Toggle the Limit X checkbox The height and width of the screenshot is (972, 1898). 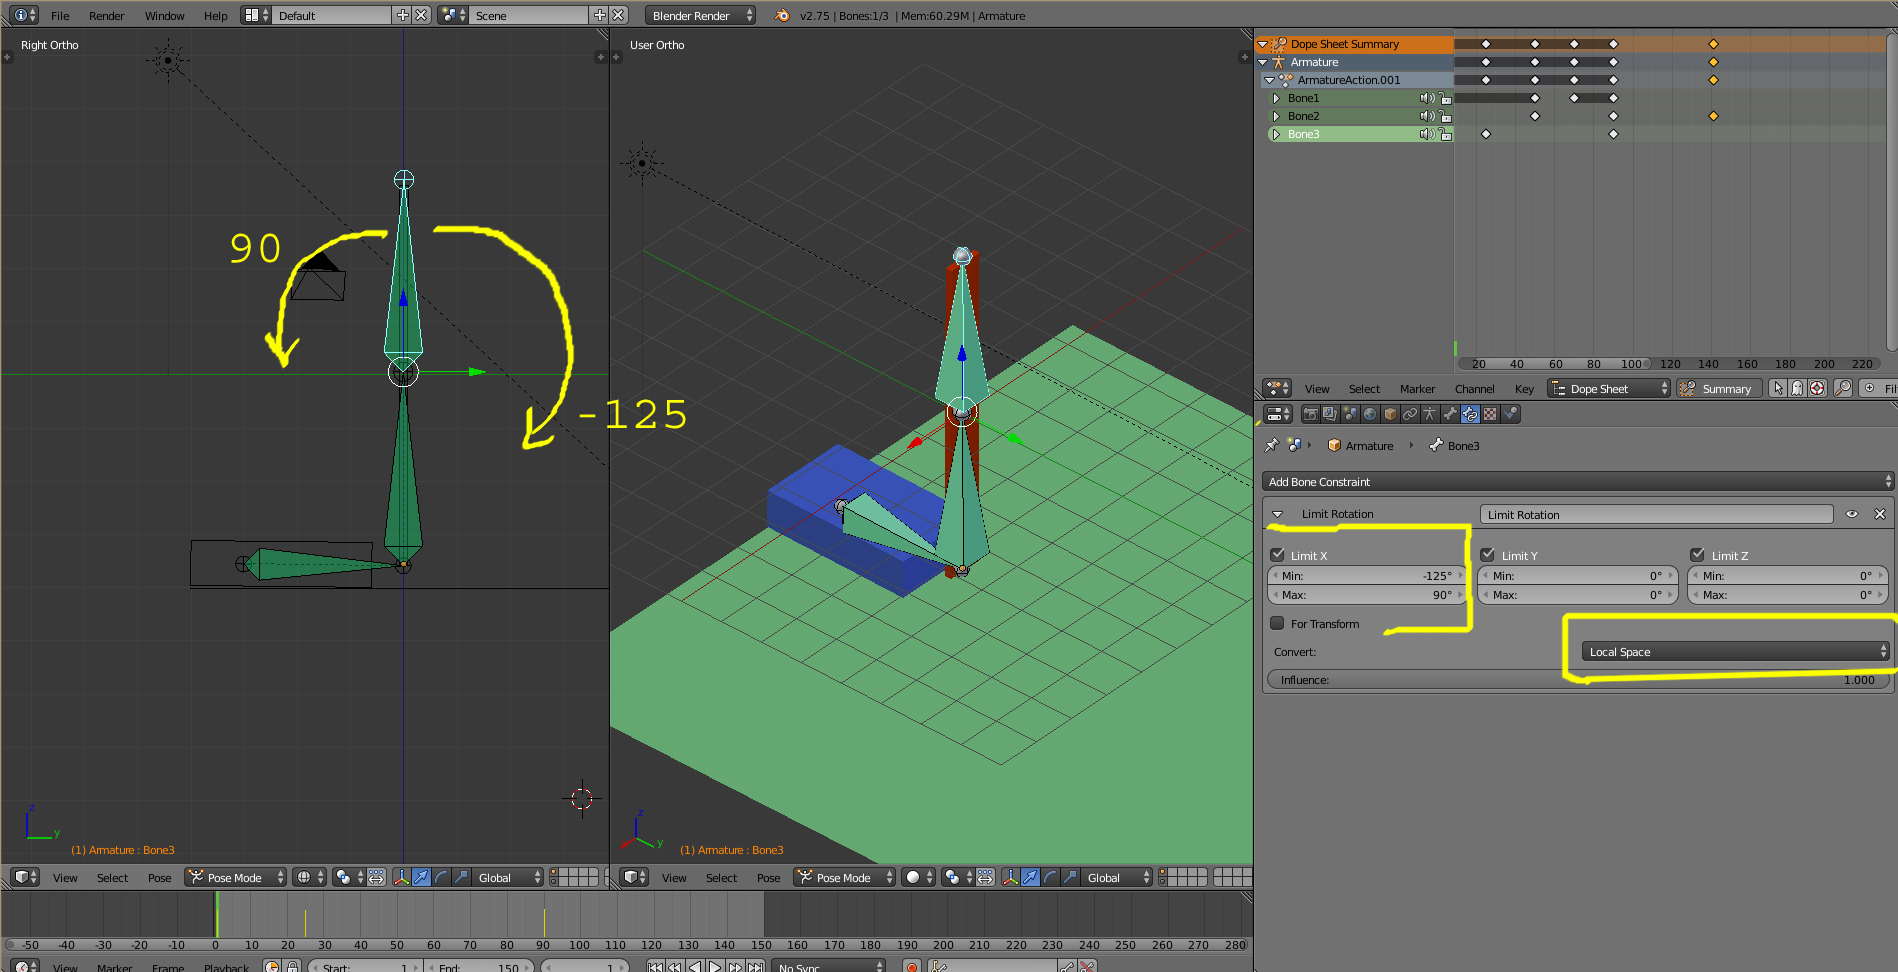click(1278, 555)
